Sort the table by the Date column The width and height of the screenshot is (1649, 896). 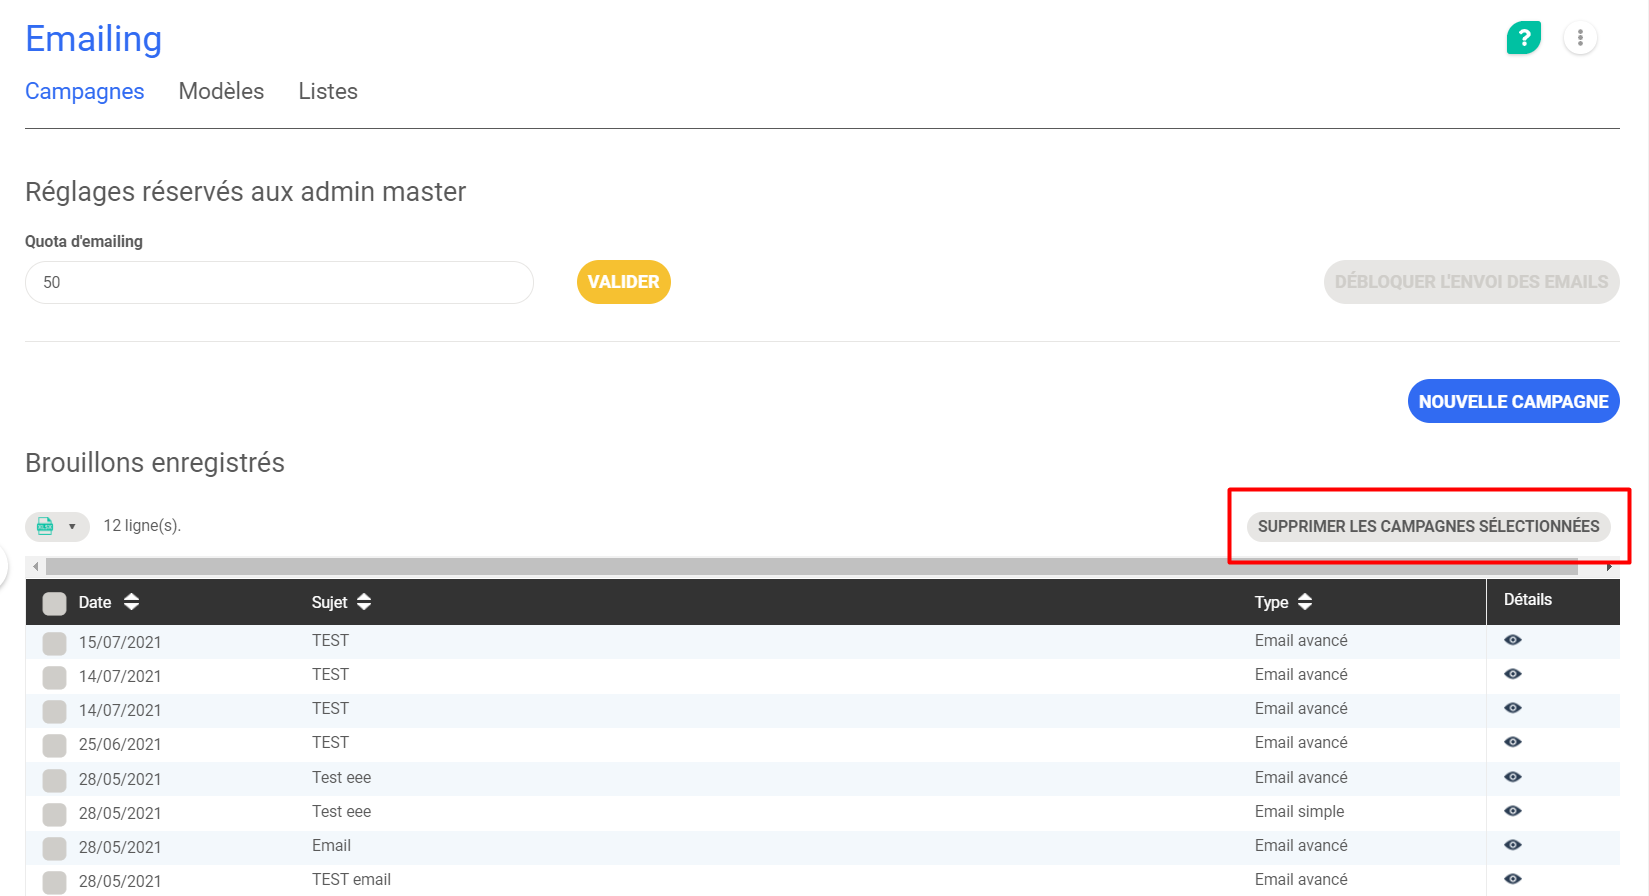coord(131,602)
